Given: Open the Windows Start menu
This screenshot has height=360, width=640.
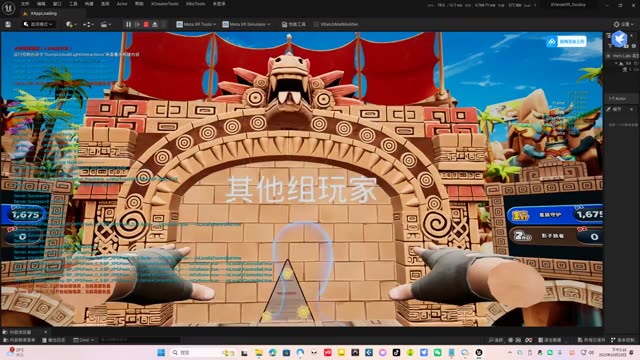Looking at the screenshot, I should [161, 353].
